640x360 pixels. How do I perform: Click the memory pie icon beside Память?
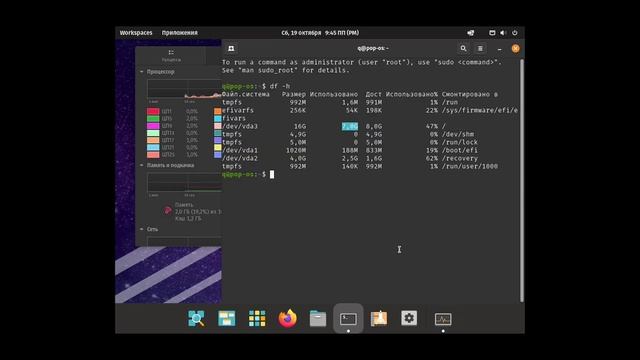coord(168,210)
